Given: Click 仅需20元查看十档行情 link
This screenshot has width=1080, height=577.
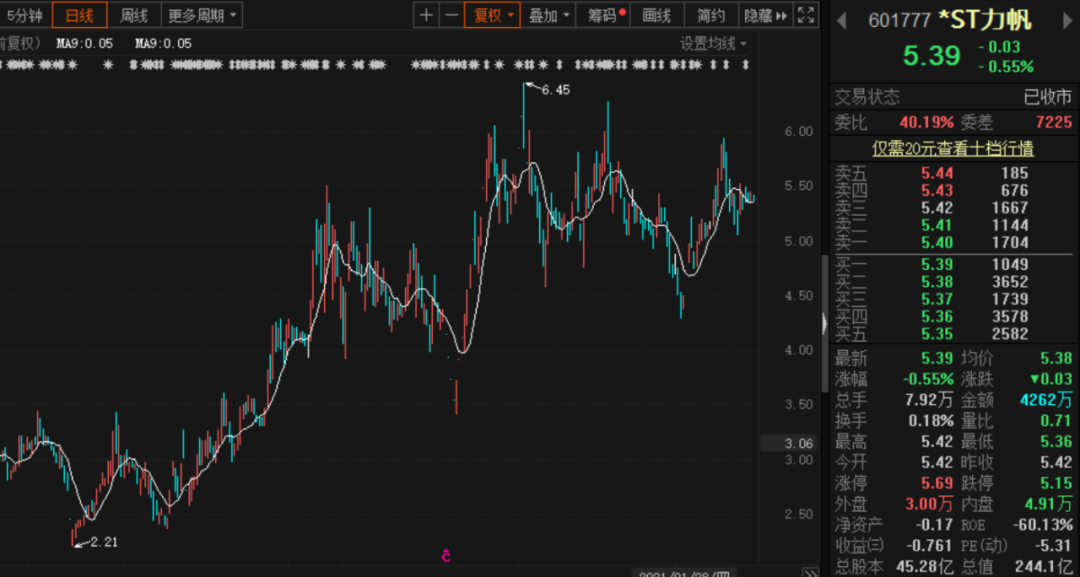Looking at the screenshot, I should click(953, 148).
